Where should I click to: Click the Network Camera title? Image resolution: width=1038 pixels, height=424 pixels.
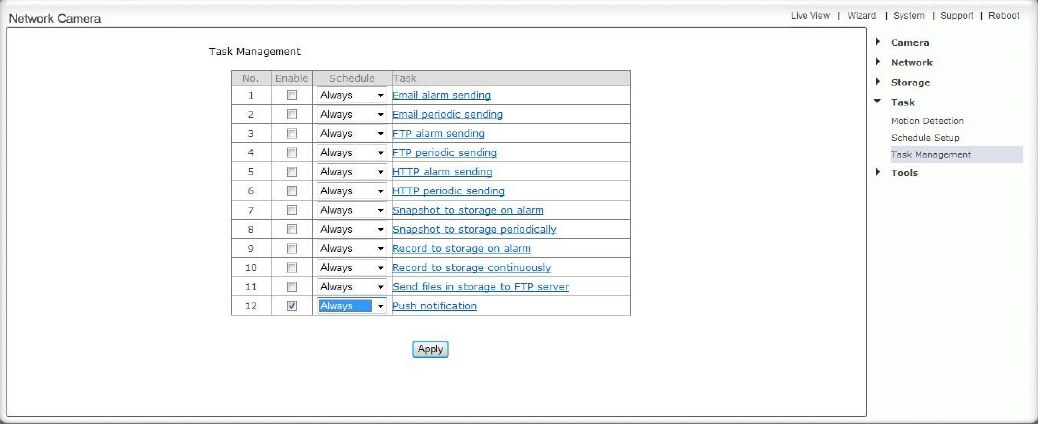55,19
